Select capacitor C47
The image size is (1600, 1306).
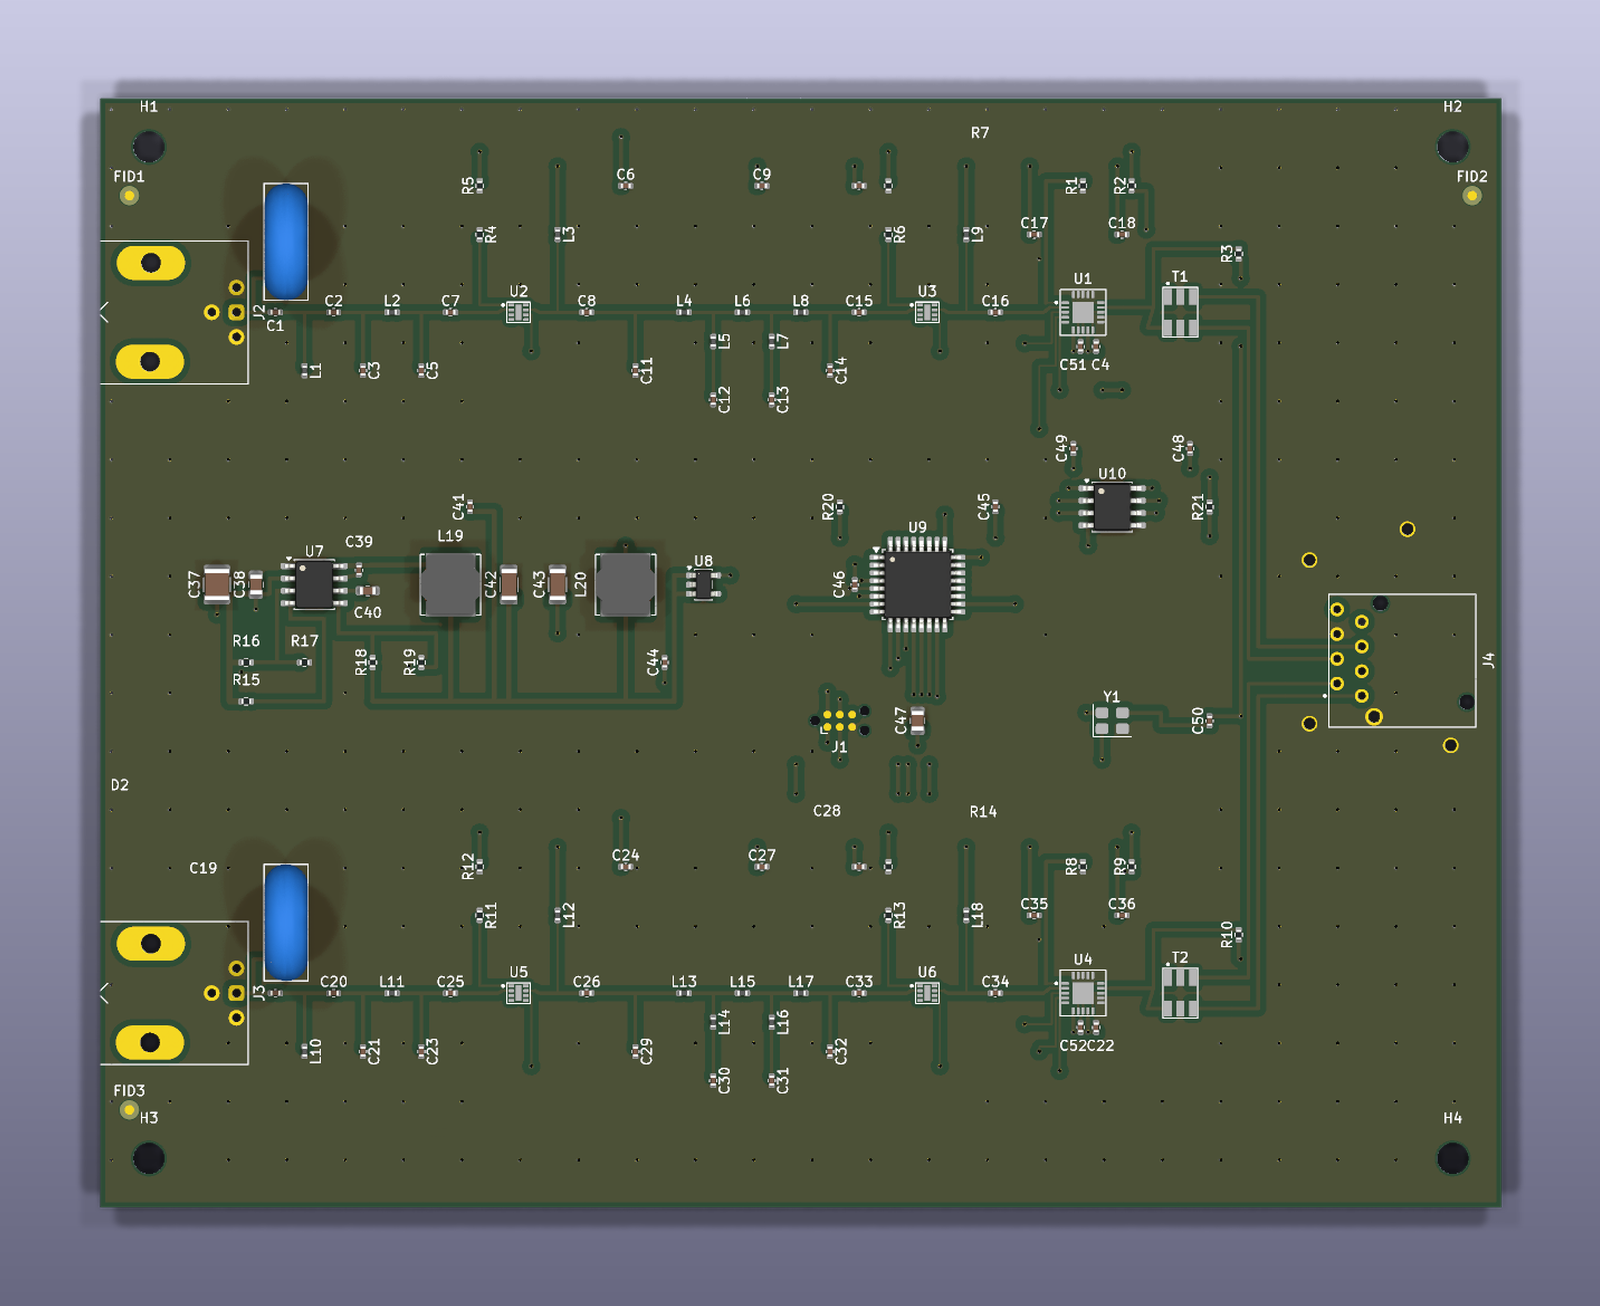click(917, 720)
